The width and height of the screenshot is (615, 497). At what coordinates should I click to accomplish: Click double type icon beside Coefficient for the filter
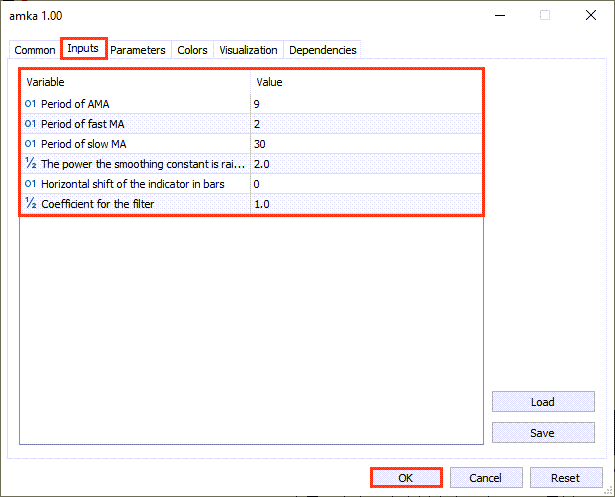pos(30,204)
